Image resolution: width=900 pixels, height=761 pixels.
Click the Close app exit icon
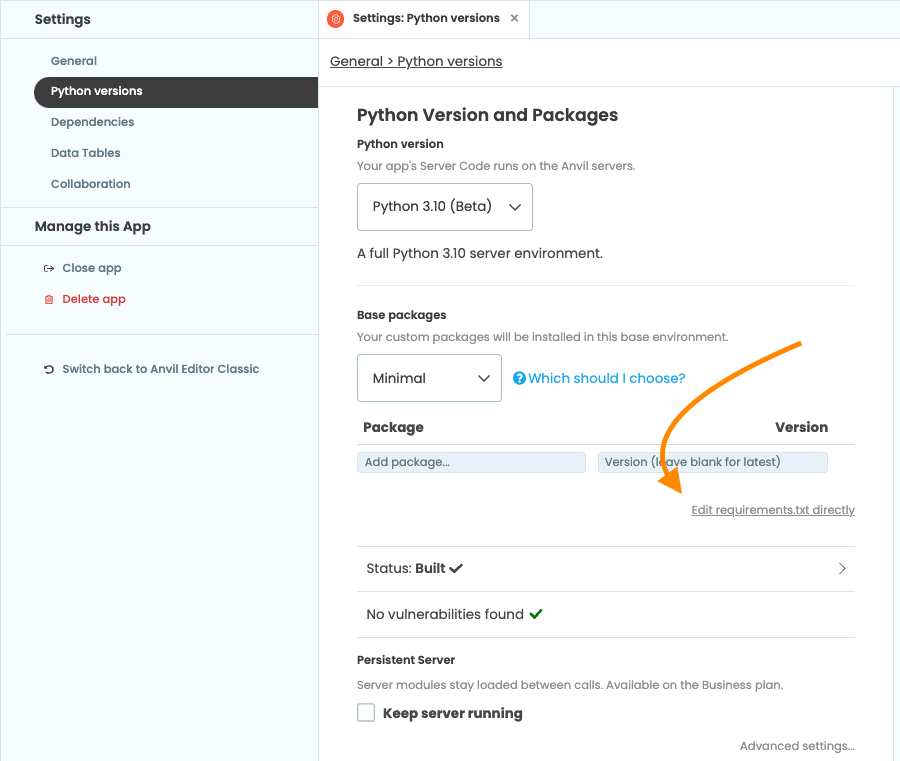coord(49,268)
